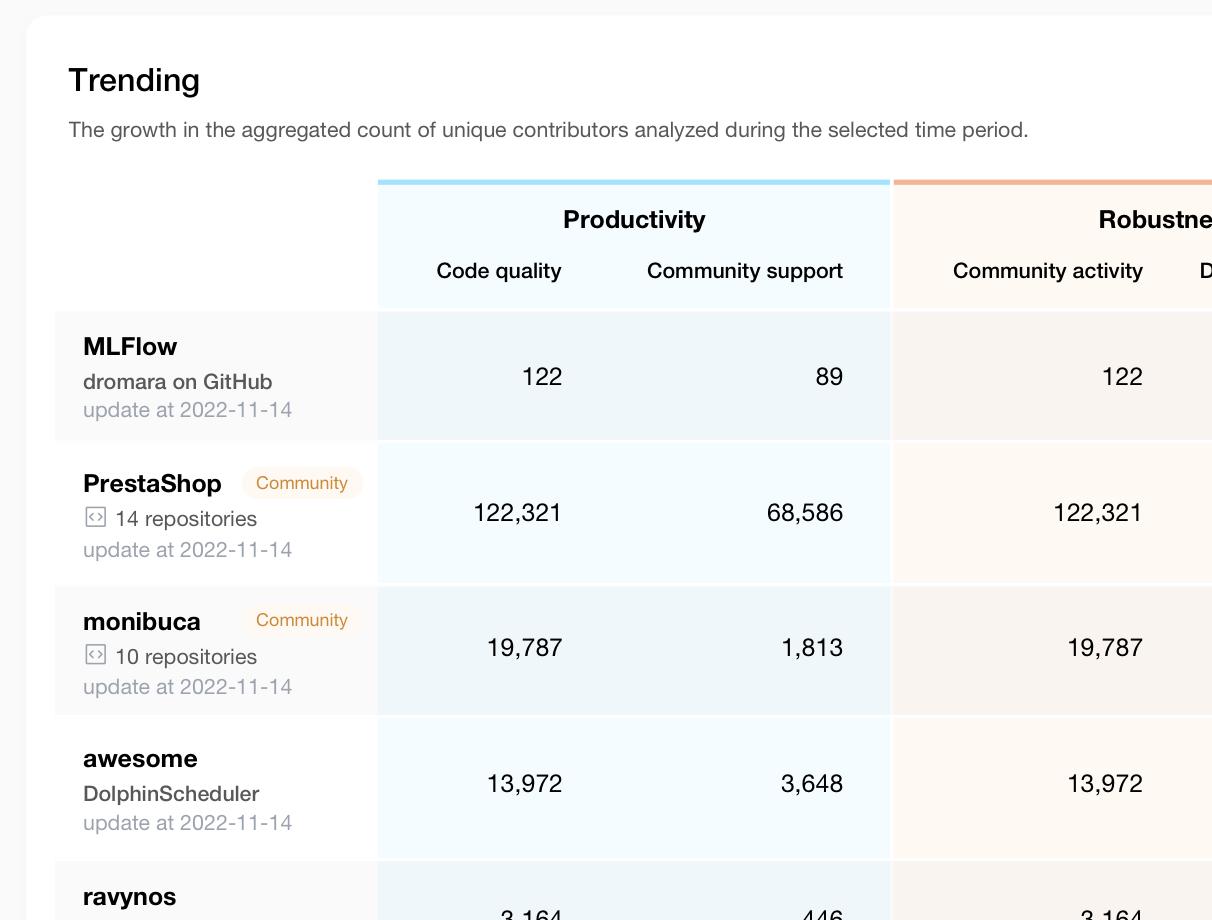Open the ravynos project entry
1212x920 pixels.
(x=129, y=897)
